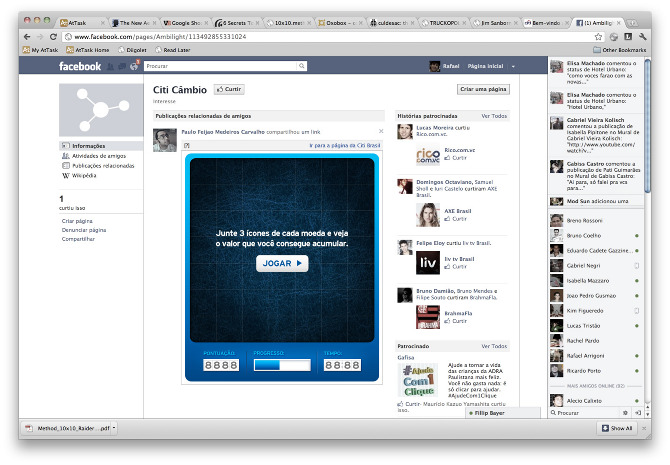Viewport: 670px width, 465px height.
Task: Click chat settings gear icon
Action: [625, 412]
